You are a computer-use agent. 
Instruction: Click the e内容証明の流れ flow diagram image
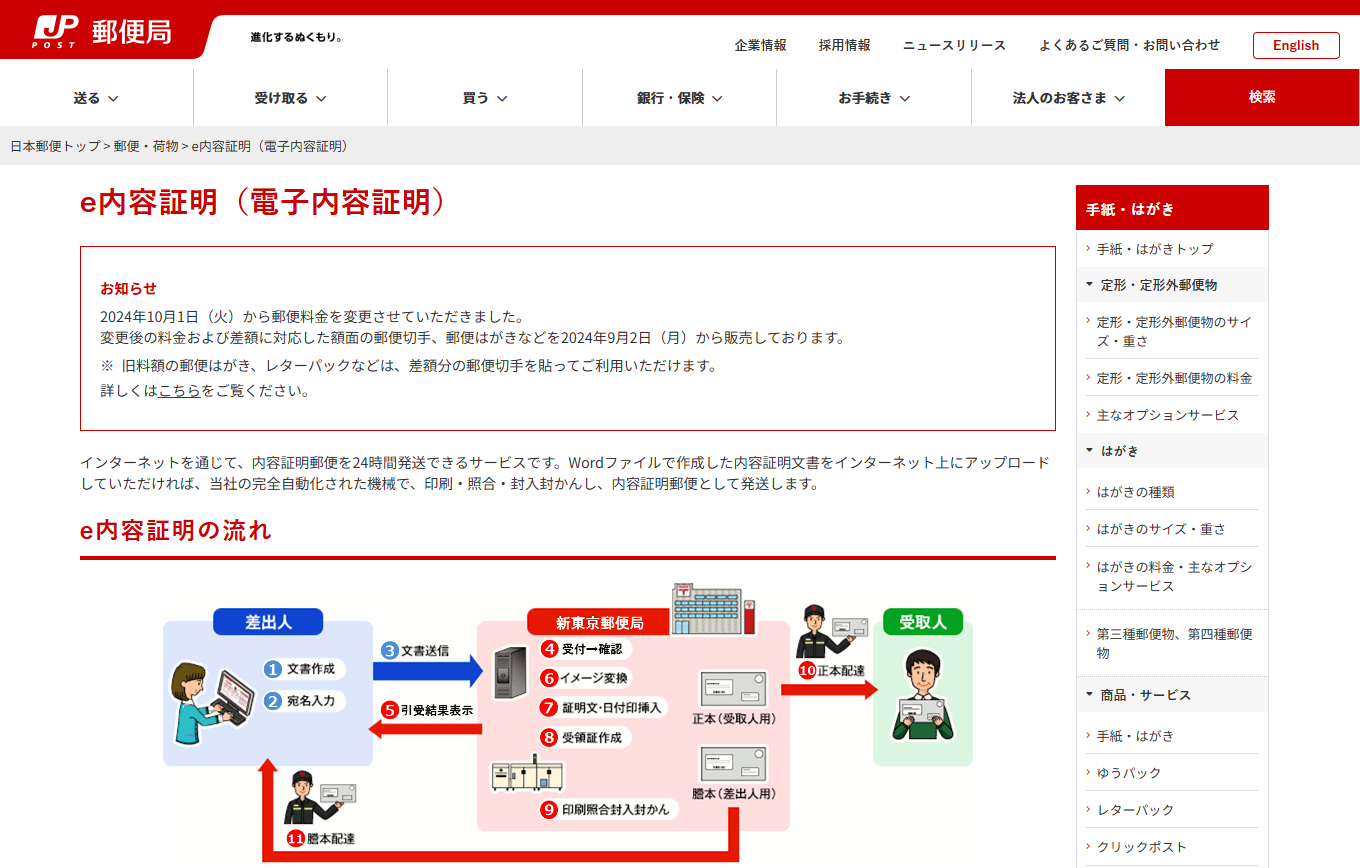tap(568, 722)
